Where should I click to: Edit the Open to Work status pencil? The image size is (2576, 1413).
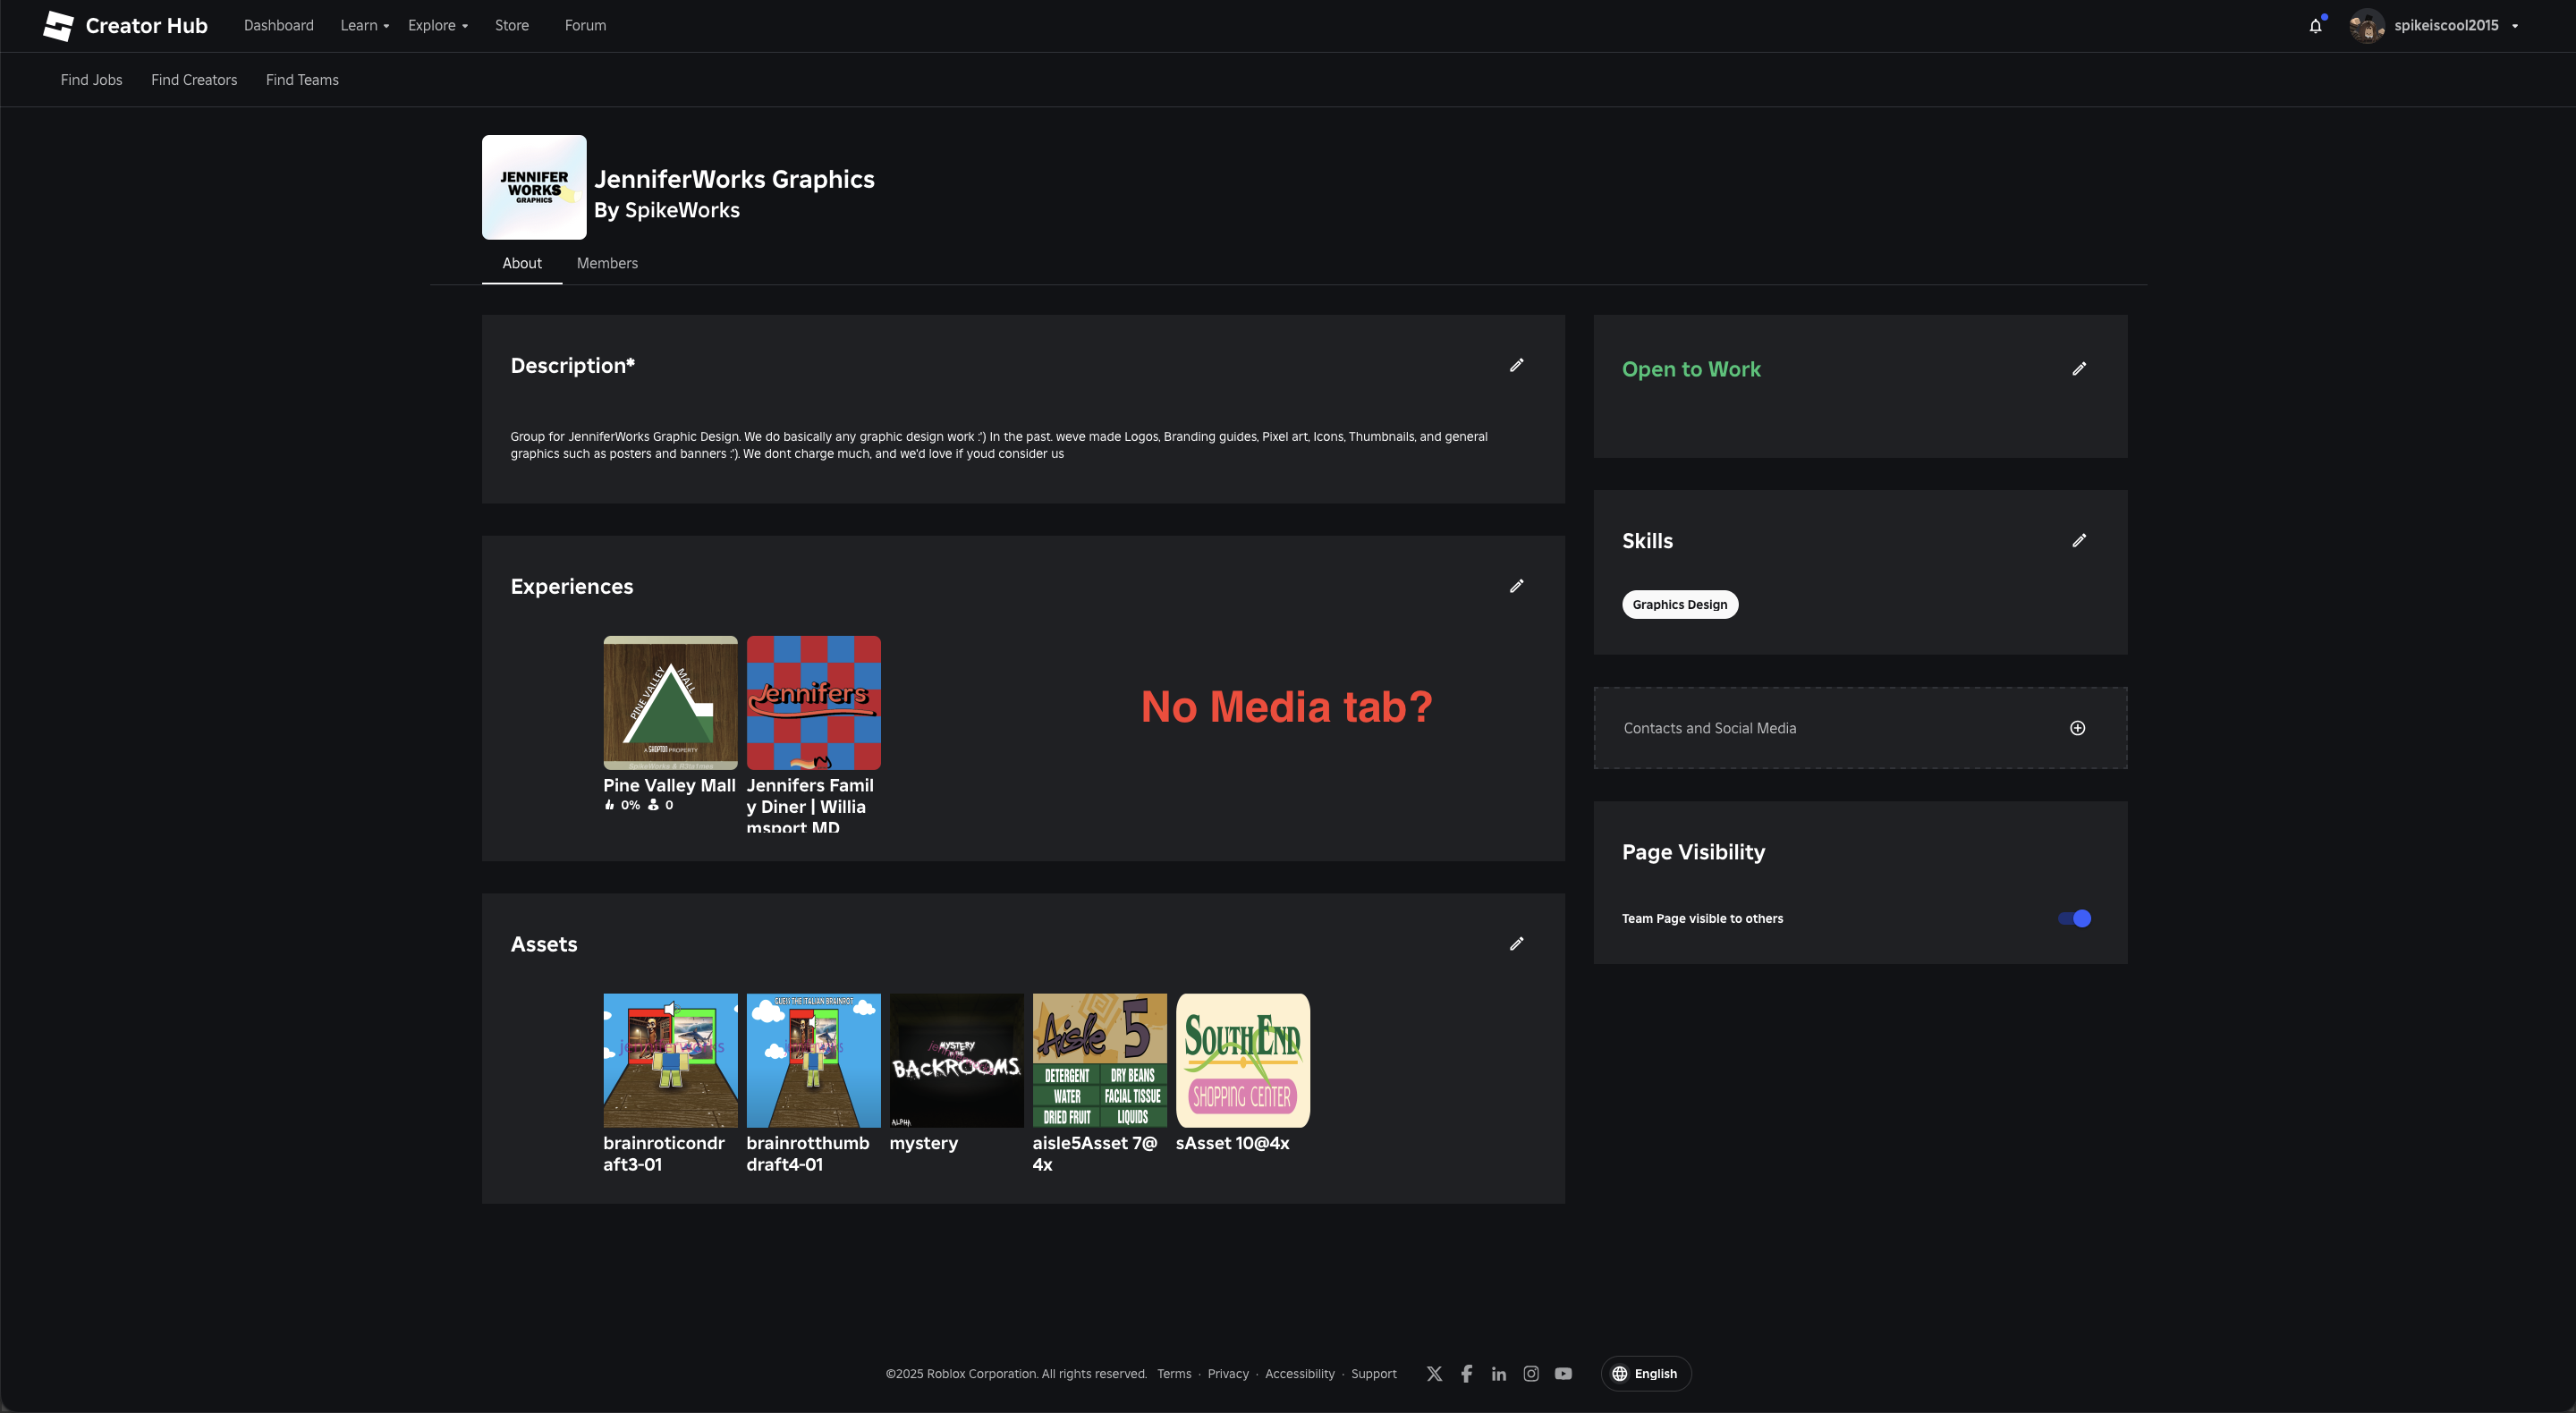click(2079, 369)
